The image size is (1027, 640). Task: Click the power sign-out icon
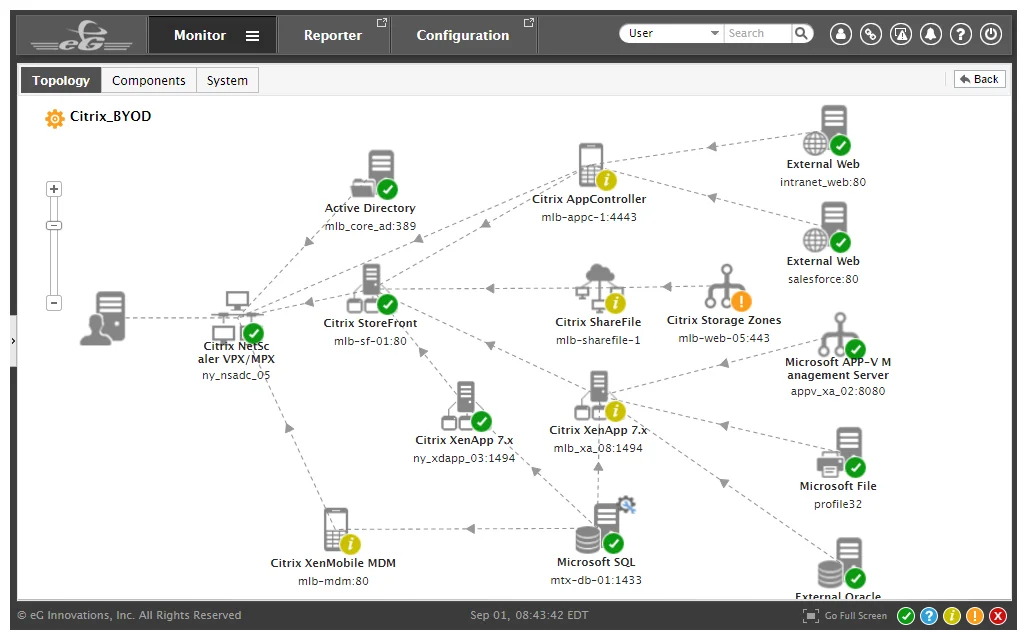click(991, 34)
